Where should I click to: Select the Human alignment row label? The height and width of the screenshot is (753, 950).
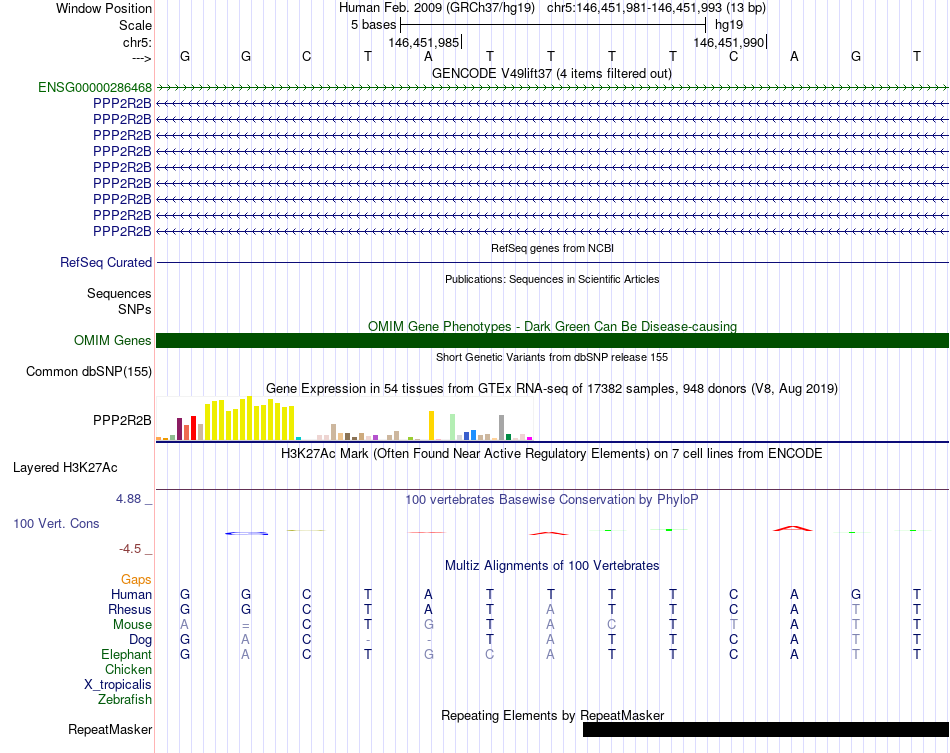pos(131,594)
